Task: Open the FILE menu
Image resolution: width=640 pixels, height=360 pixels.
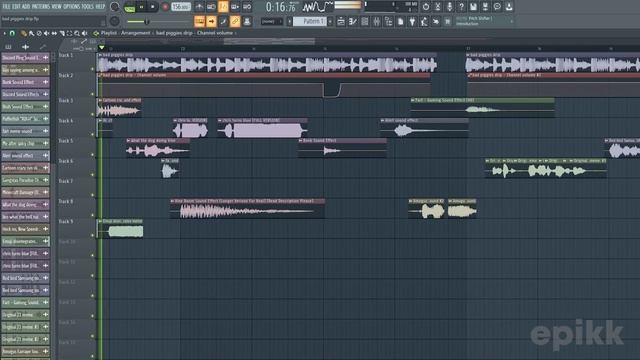Action: (6, 7)
